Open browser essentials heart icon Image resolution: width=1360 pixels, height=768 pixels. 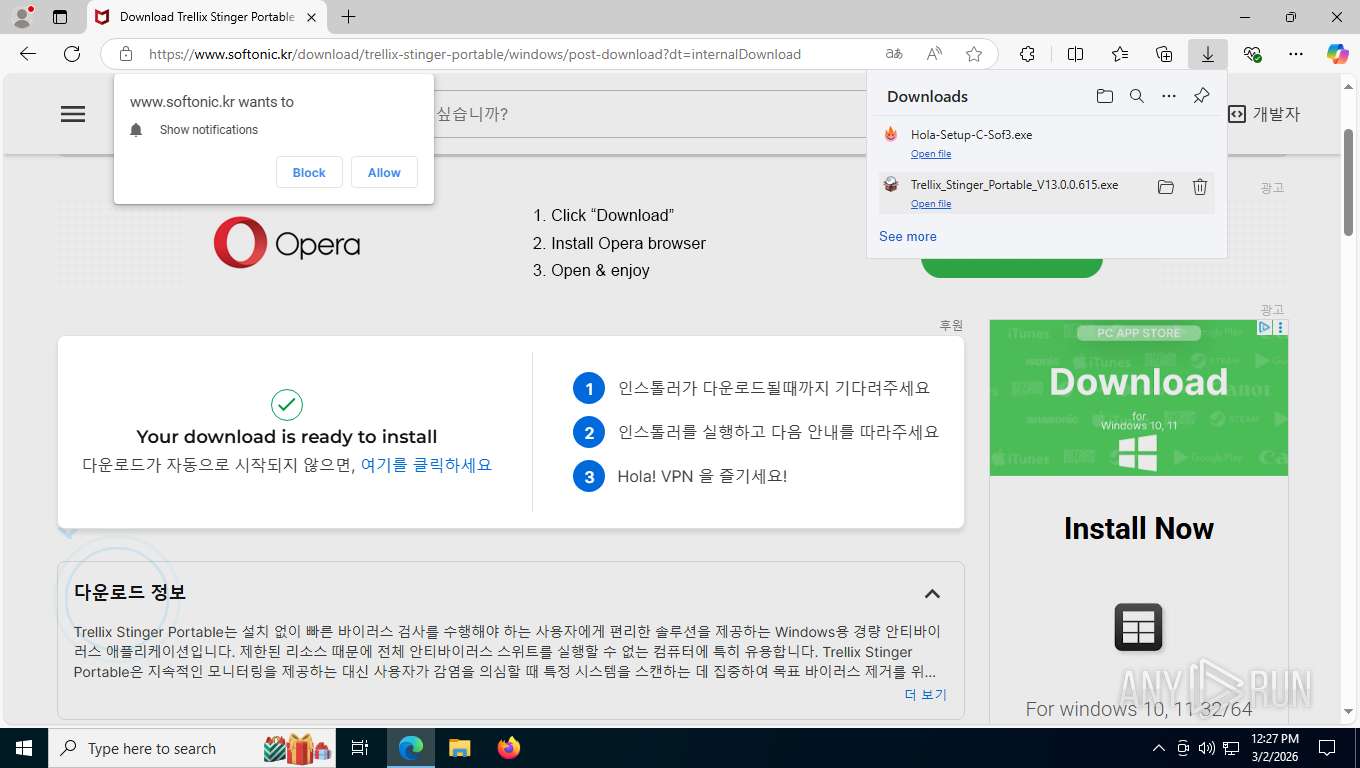tap(1252, 54)
